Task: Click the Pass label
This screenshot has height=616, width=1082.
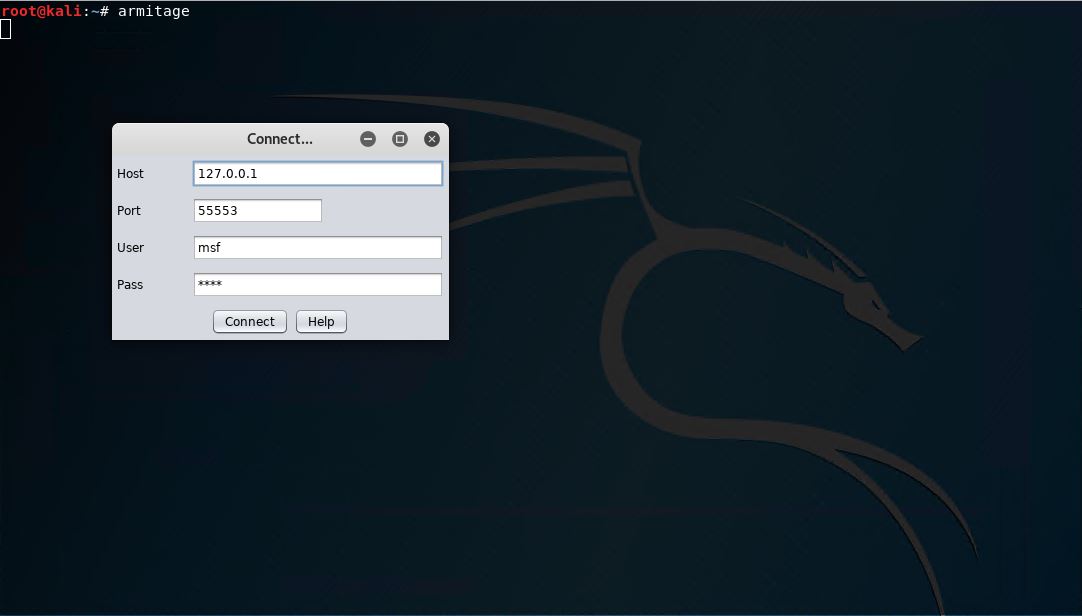Action: coord(130,284)
